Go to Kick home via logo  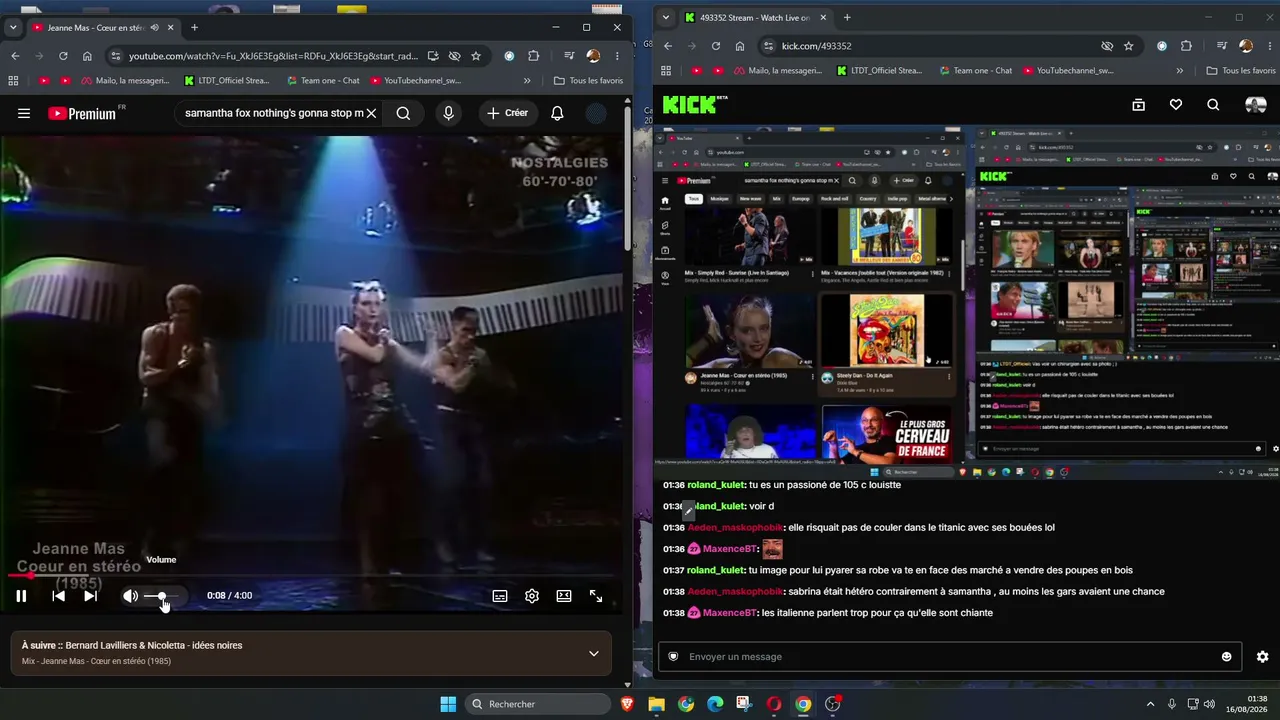[x=695, y=105]
